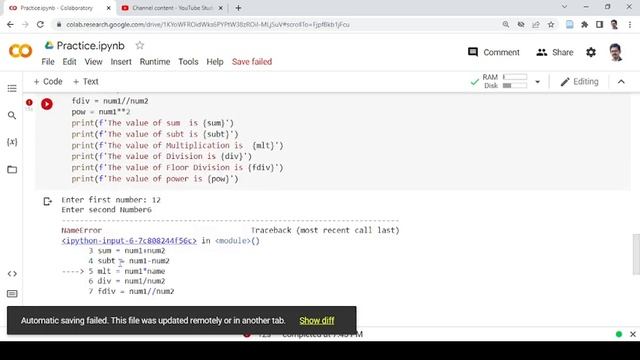Add a new Code cell
This screenshot has width=640, height=360.
click(x=48, y=82)
